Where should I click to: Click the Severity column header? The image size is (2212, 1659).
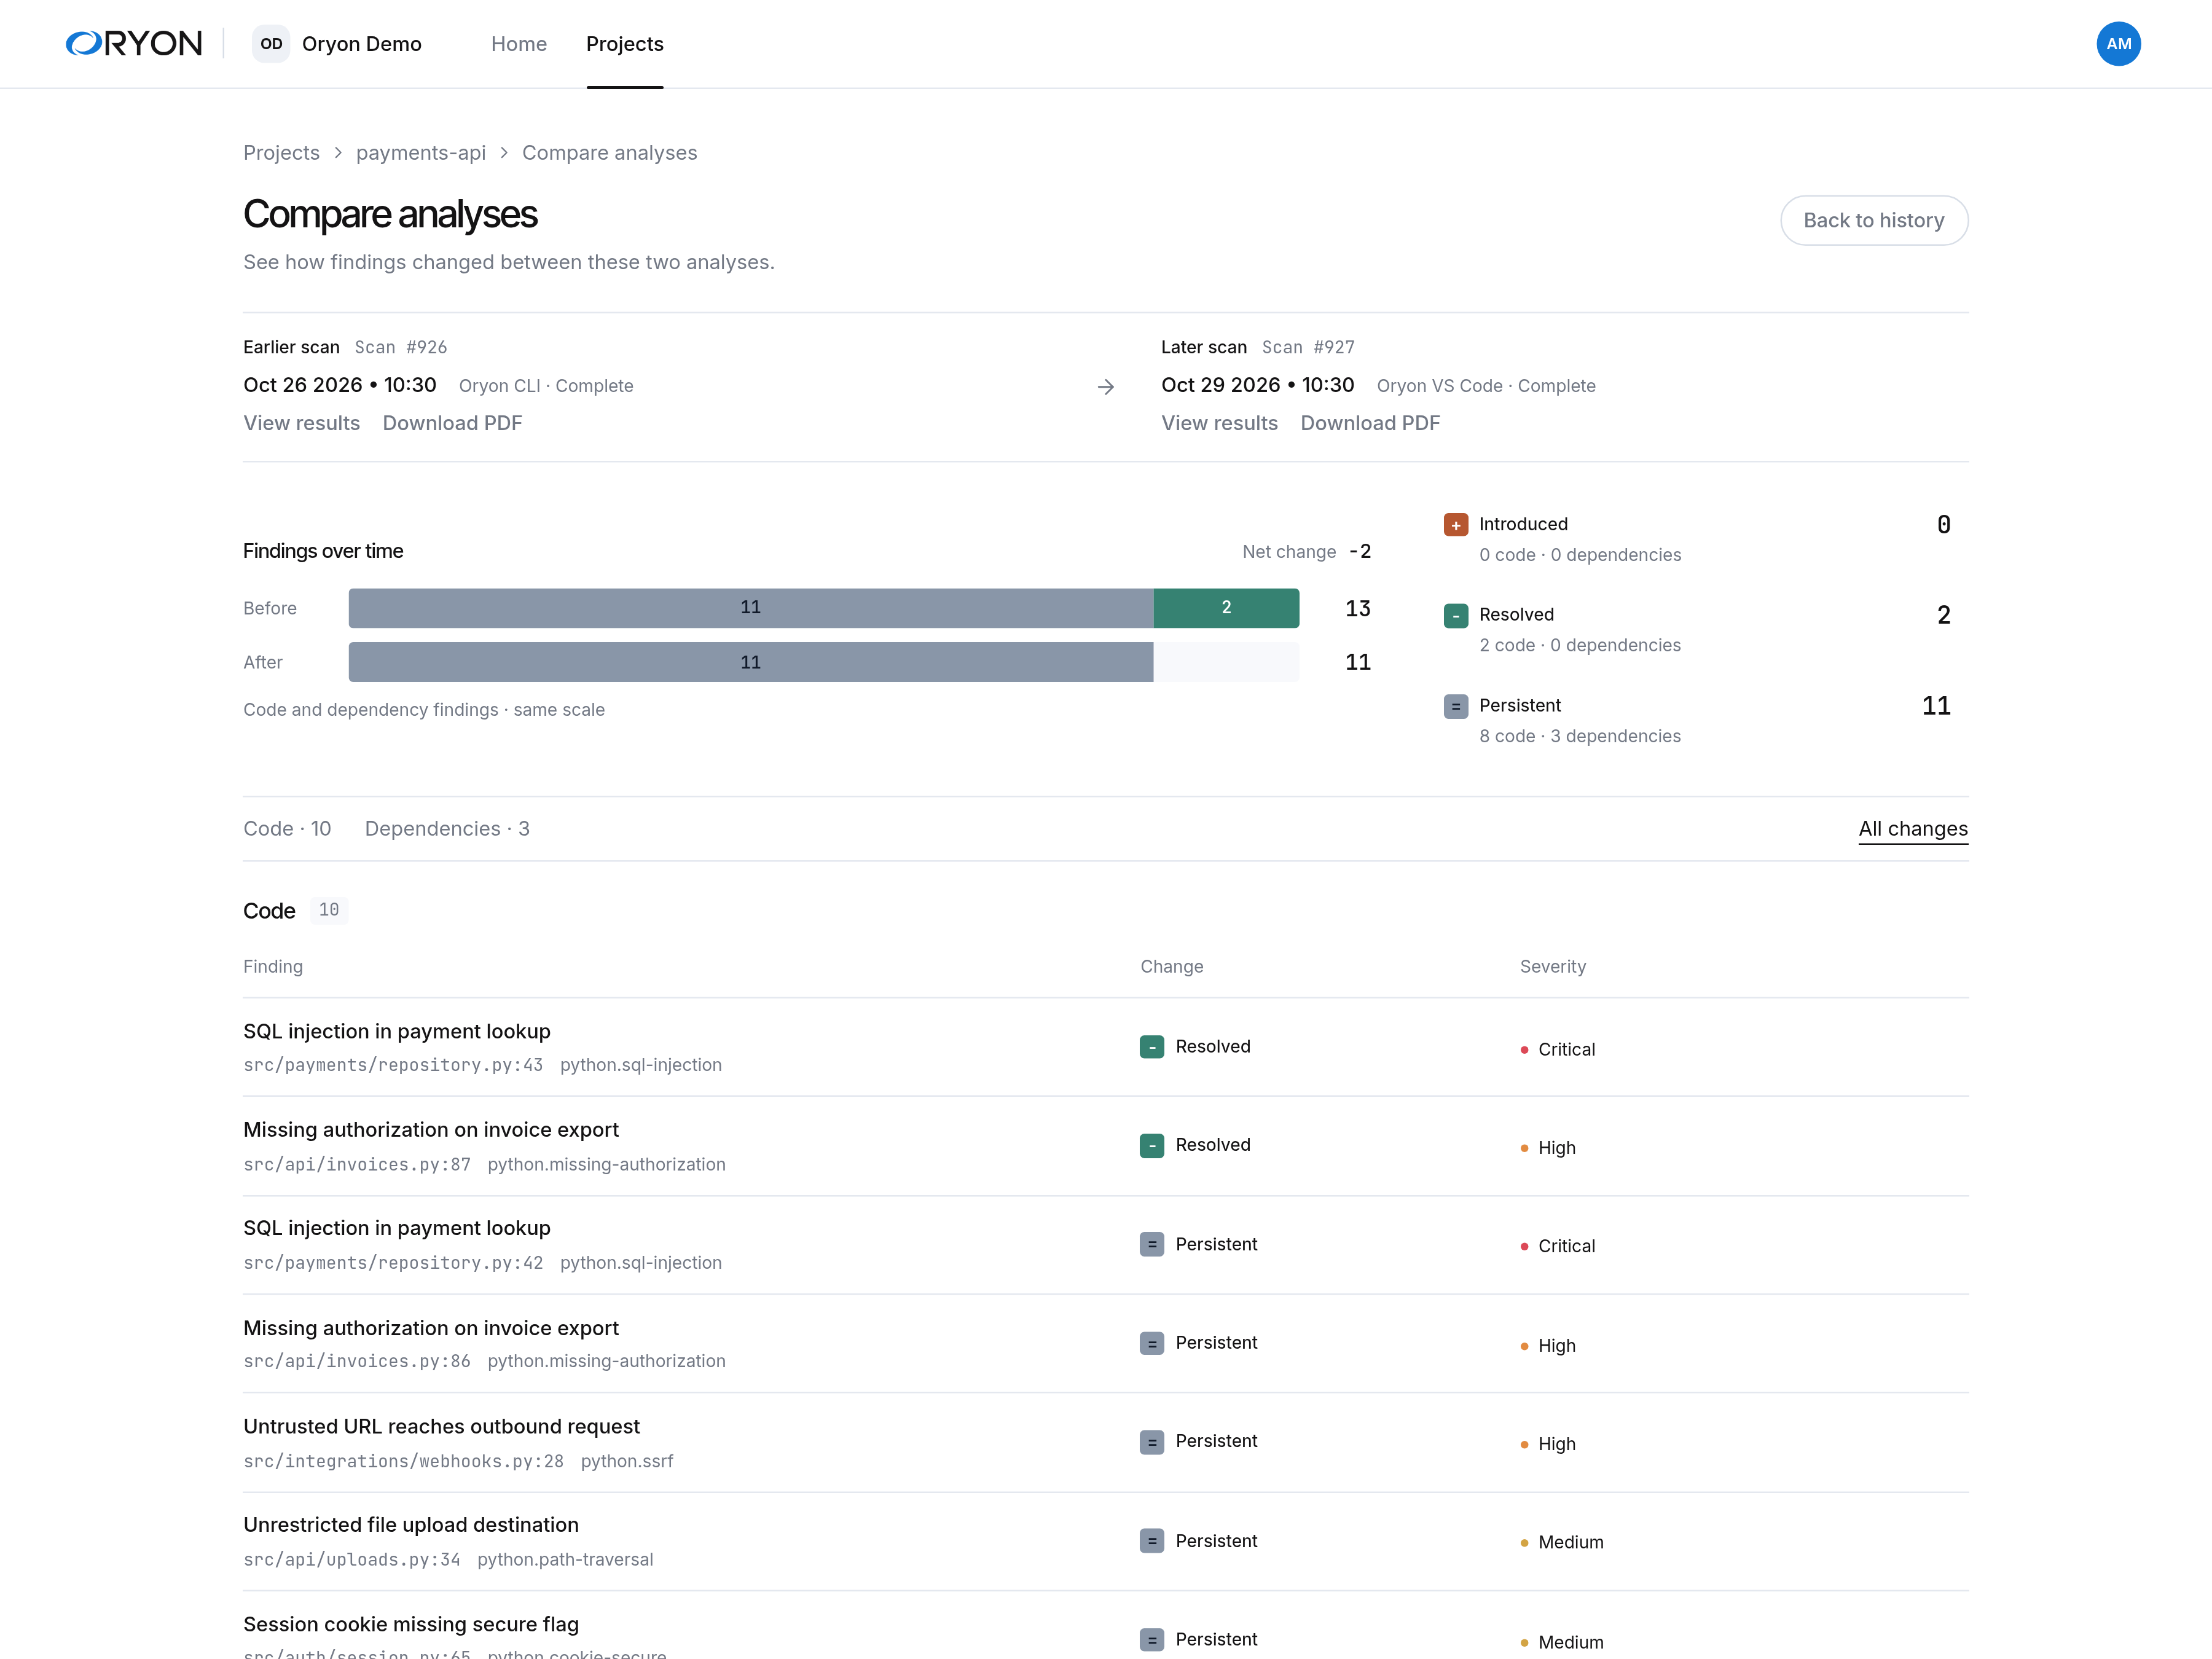coord(1553,967)
